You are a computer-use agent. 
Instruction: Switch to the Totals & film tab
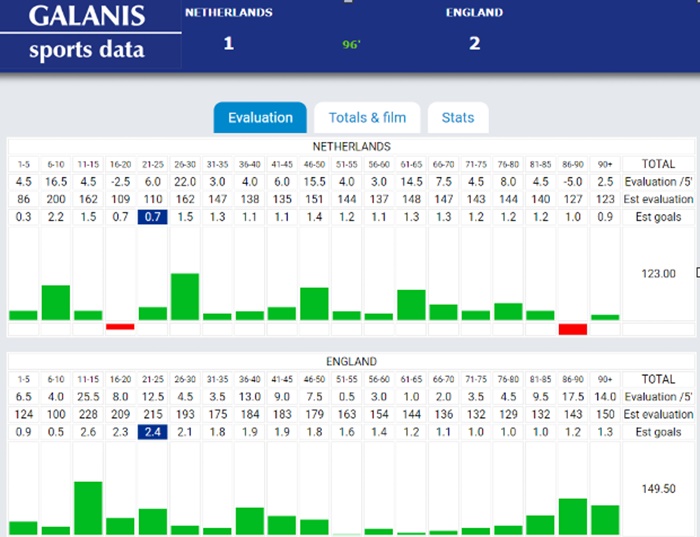(367, 118)
